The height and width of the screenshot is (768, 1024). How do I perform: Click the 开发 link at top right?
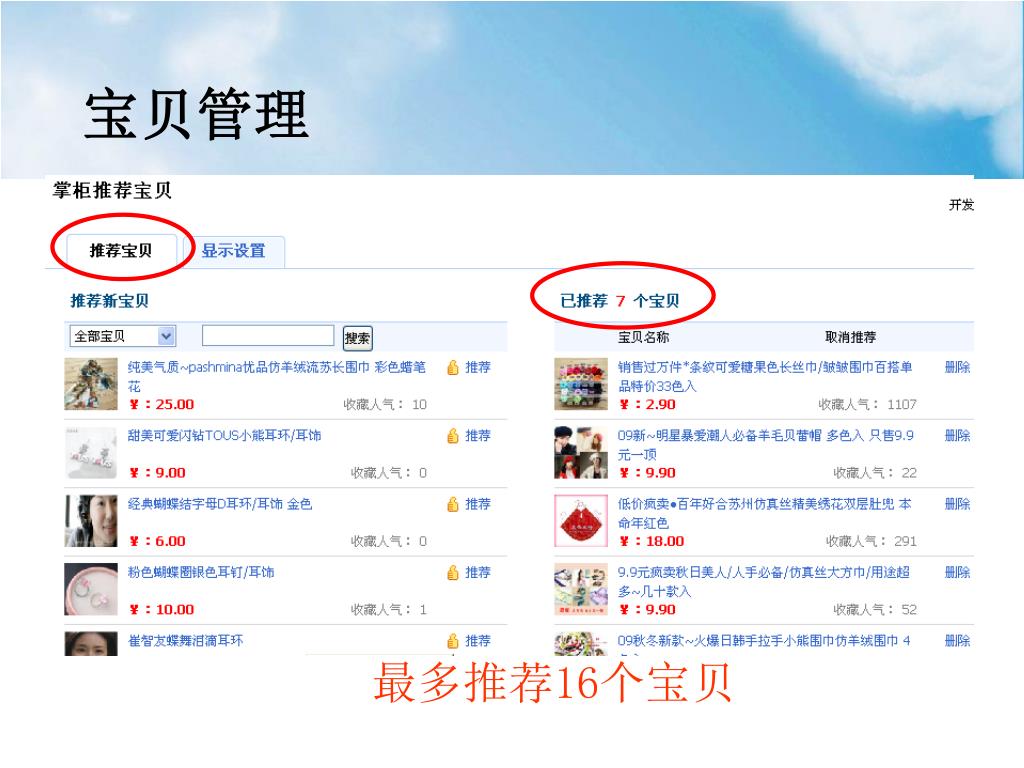961,205
